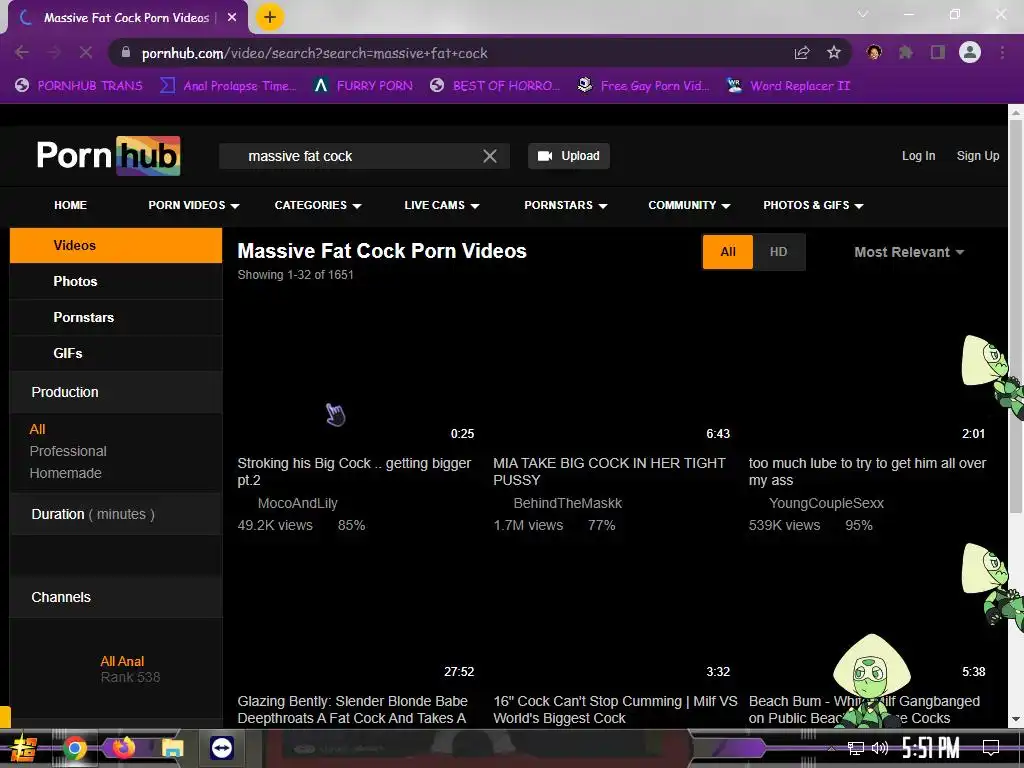Open the Word Replacer II bookmark
The width and height of the screenshot is (1024, 768).
tap(789, 86)
